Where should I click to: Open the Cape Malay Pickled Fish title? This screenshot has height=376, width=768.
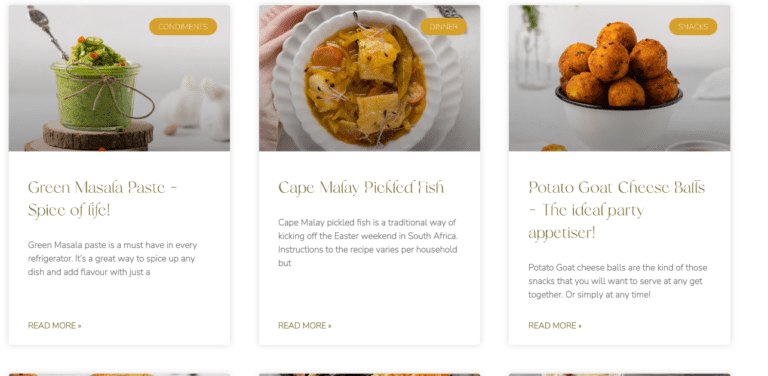coord(361,188)
